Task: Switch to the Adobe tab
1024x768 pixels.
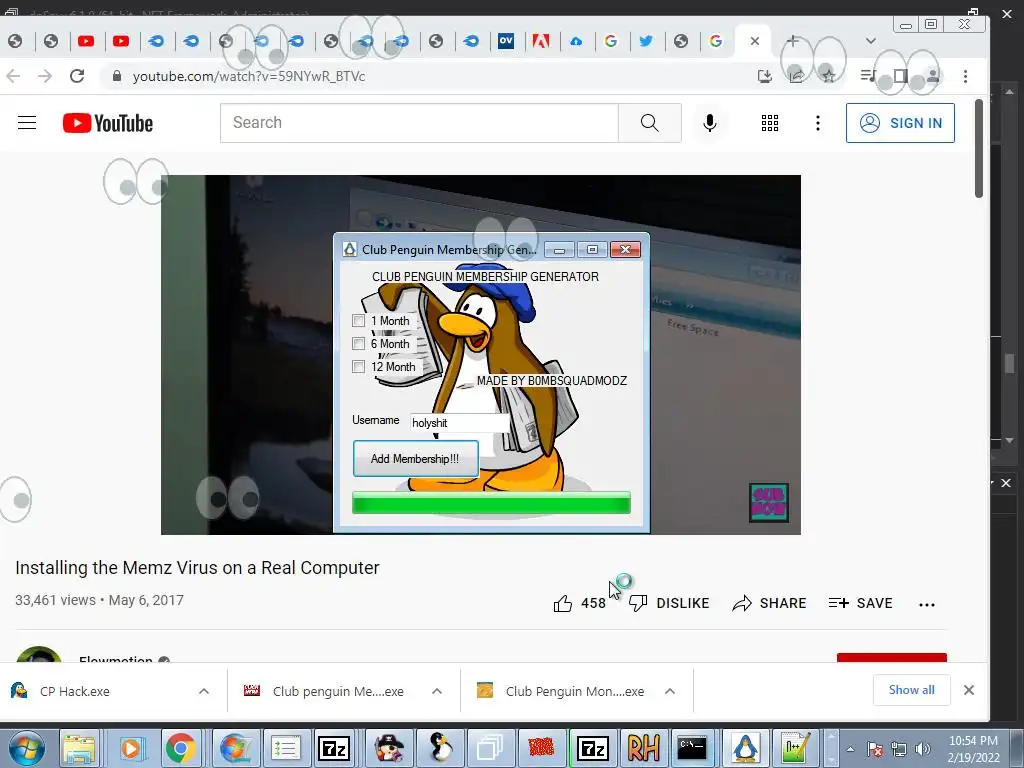Action: click(x=541, y=41)
